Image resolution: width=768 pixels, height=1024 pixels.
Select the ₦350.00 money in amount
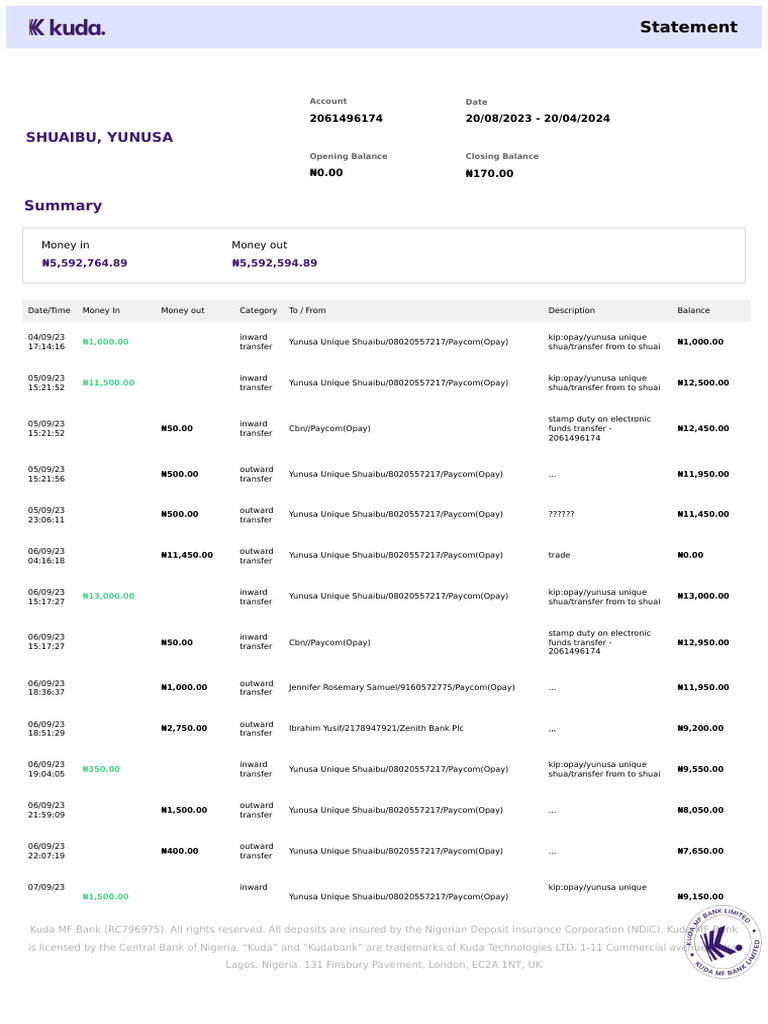pos(101,769)
